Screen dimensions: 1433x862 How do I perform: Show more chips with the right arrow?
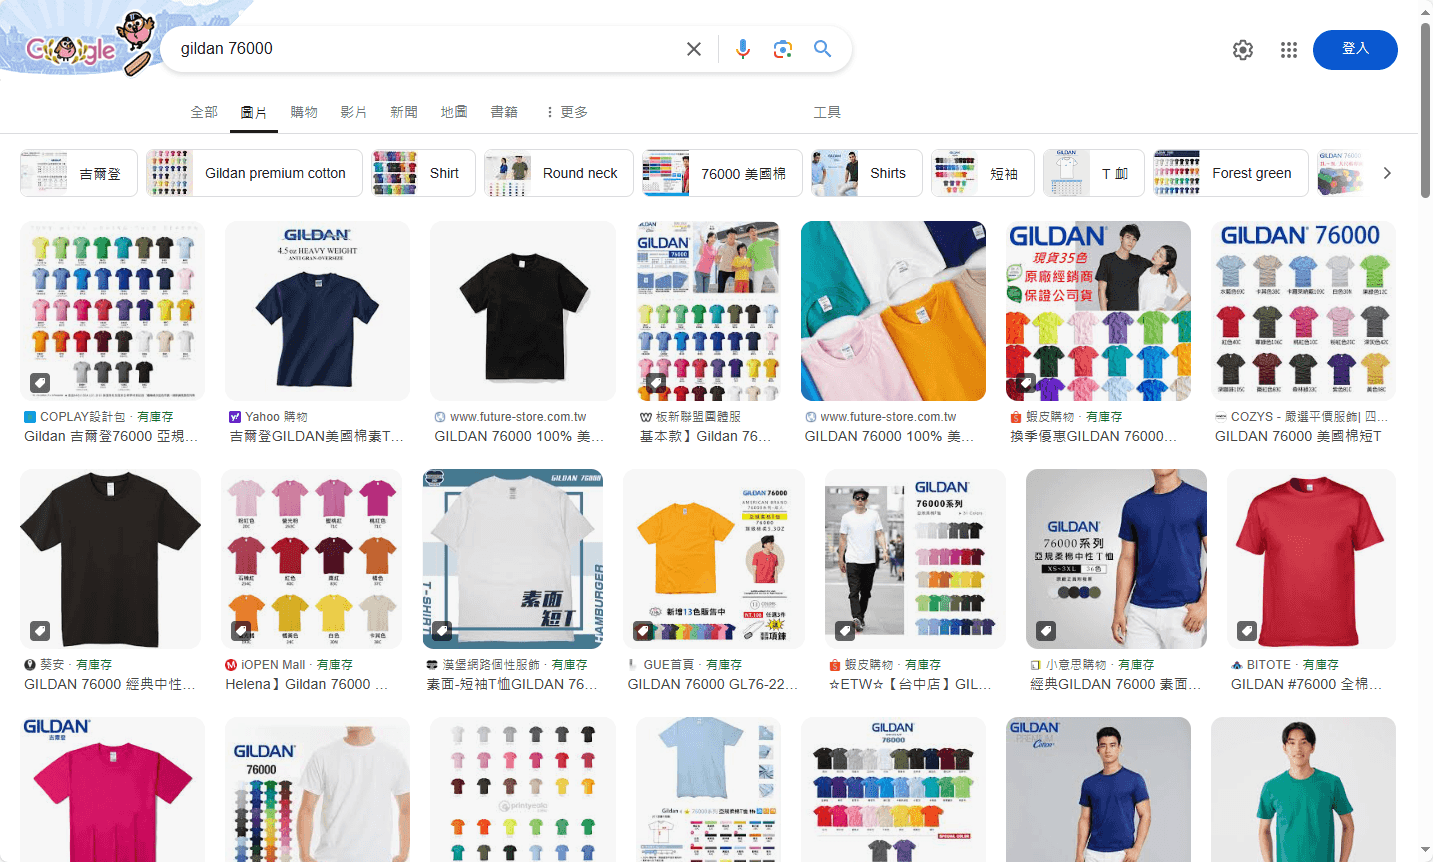(x=1387, y=173)
